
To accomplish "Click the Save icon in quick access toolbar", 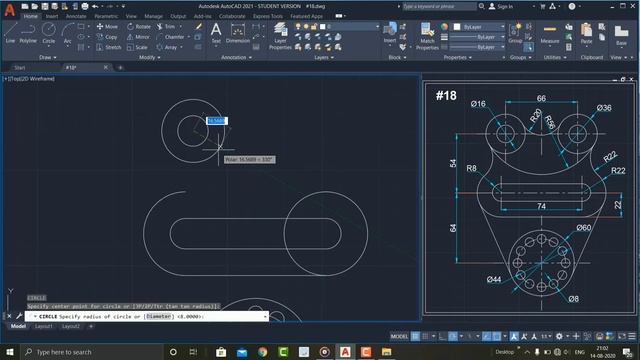I will (44, 6).
